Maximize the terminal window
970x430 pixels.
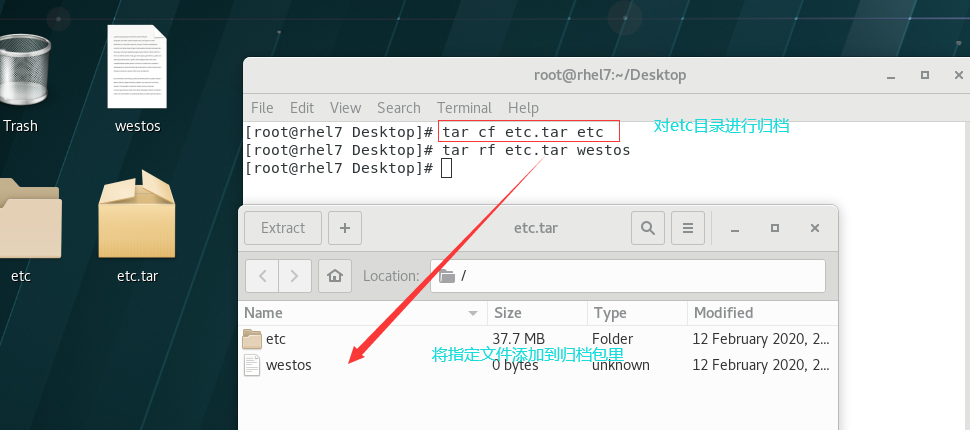pyautogui.click(x=925, y=75)
